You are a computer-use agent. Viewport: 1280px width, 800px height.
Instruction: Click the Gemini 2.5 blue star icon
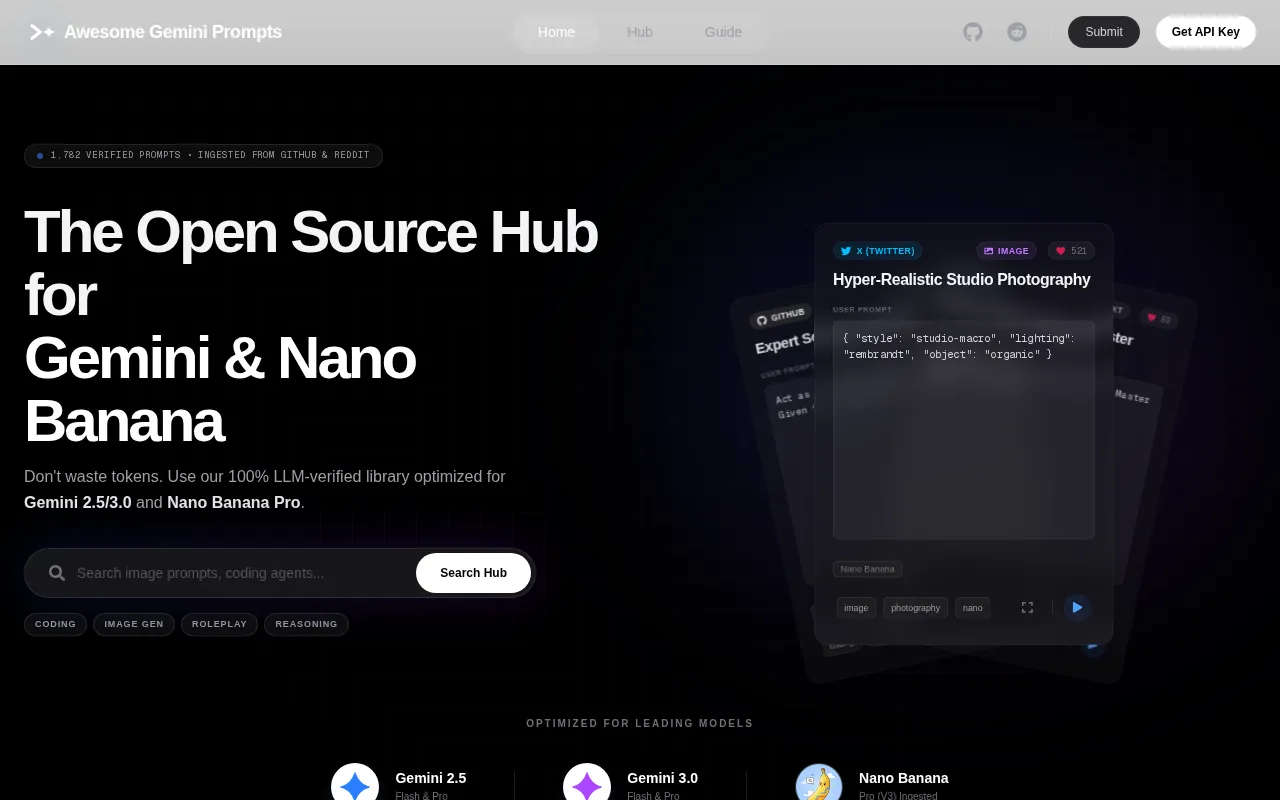[x=355, y=786]
